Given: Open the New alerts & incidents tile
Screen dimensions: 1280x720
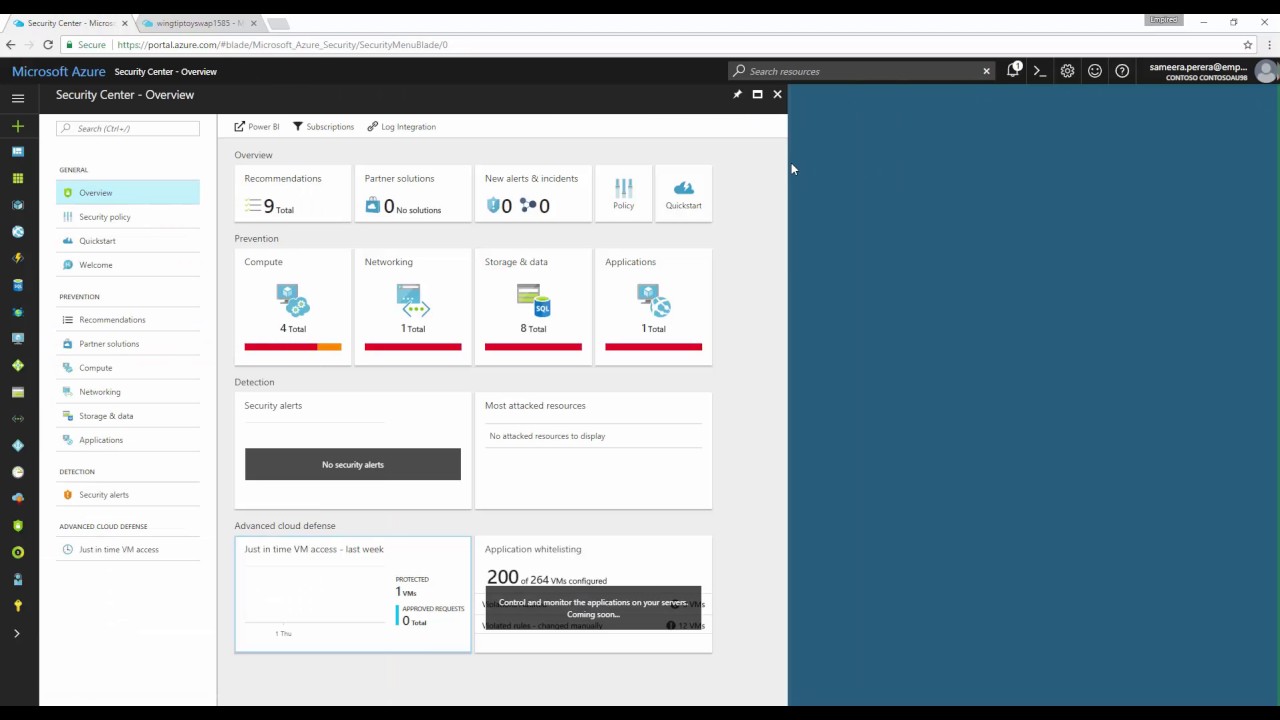Looking at the screenshot, I should pos(533,194).
